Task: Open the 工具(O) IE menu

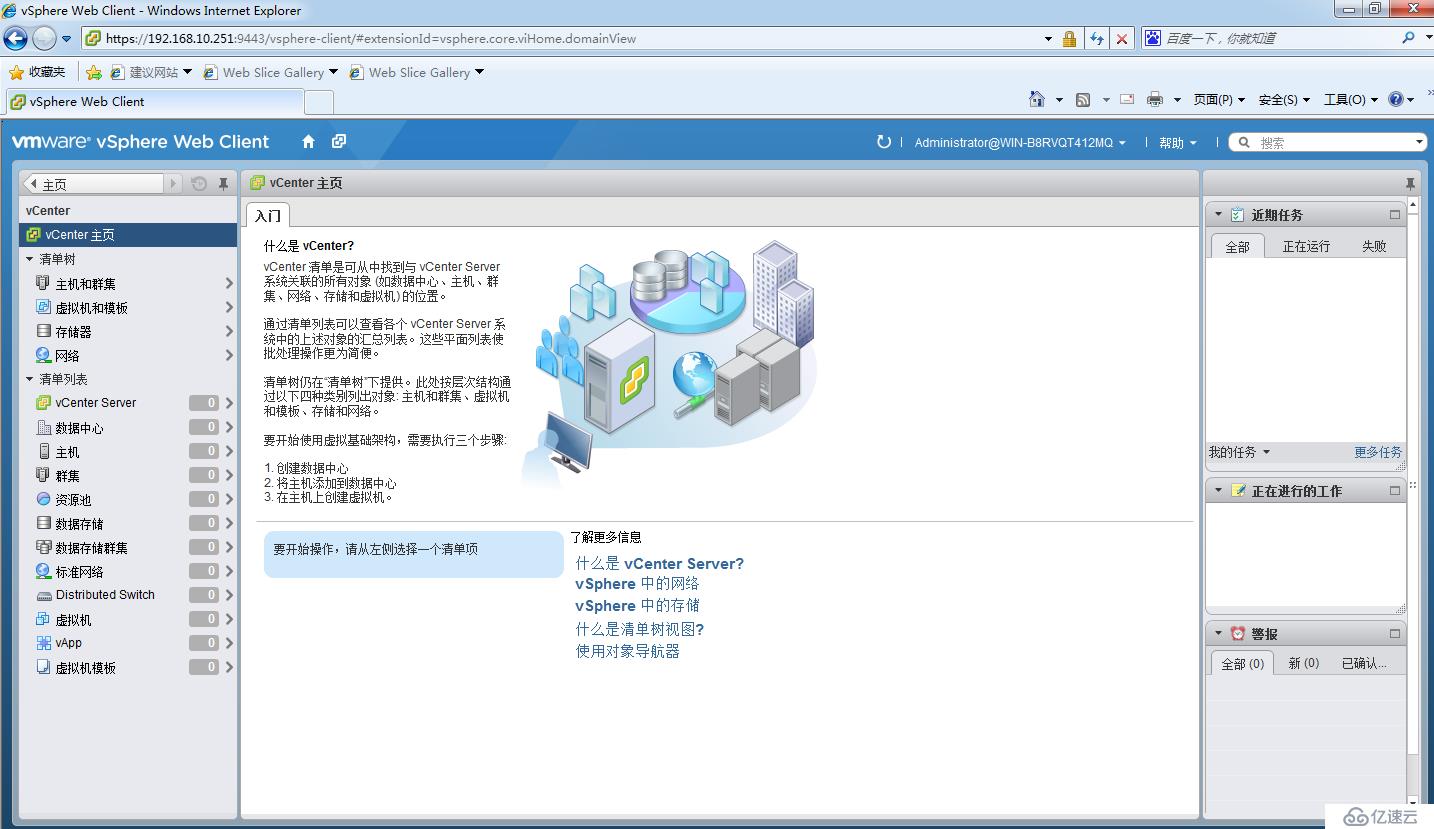Action: (x=1351, y=99)
